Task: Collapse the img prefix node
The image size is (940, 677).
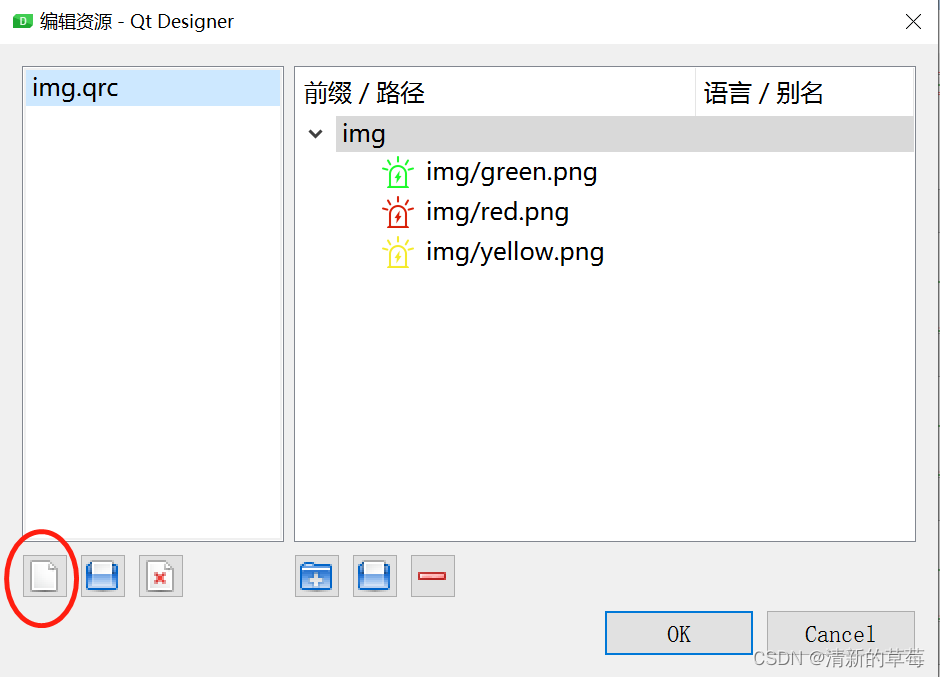Action: [x=315, y=134]
